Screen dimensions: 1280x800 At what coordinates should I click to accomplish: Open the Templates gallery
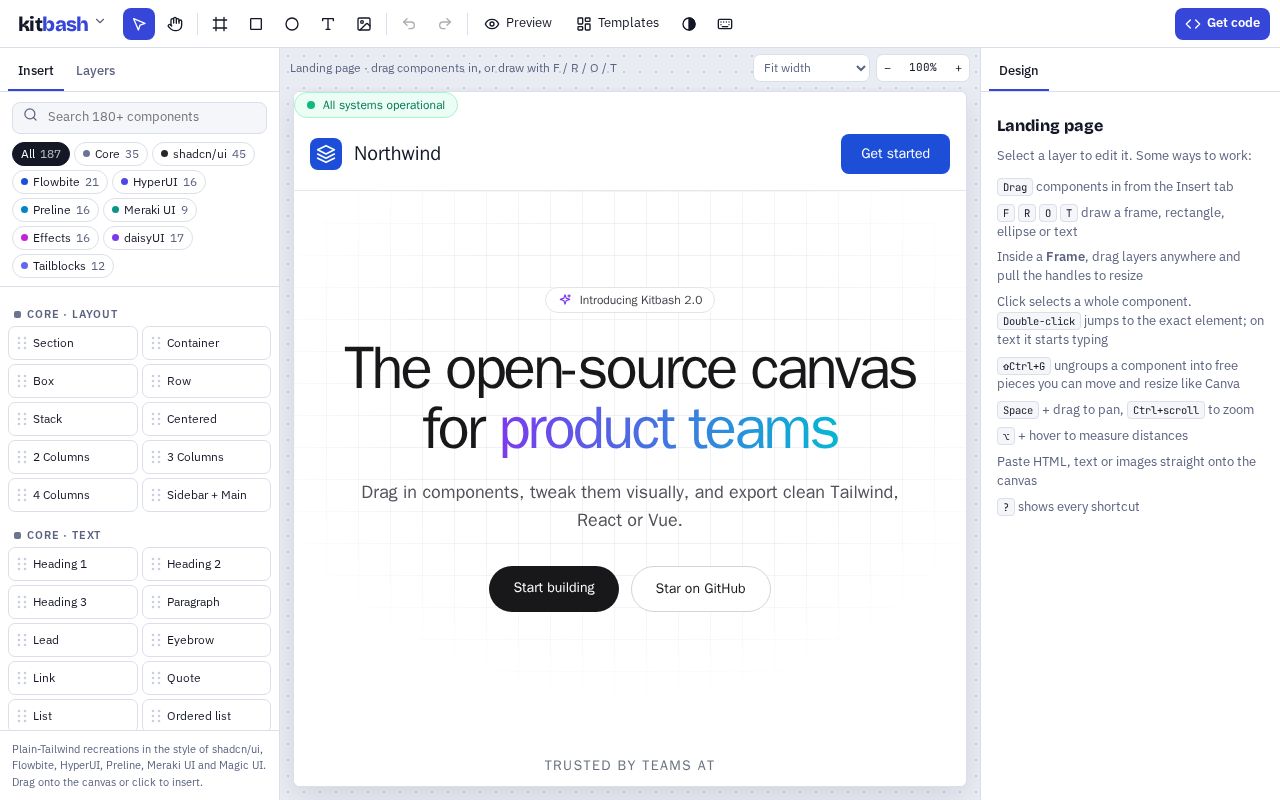tap(618, 23)
